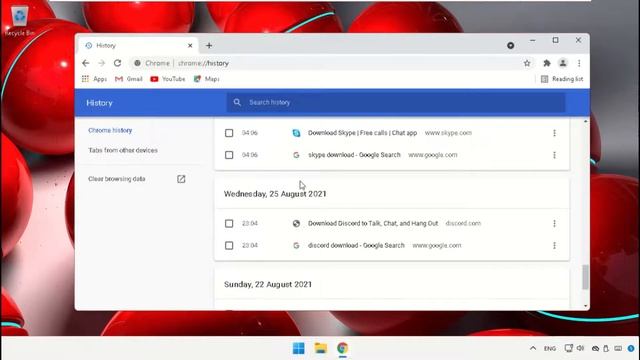
Task: Bookmark this page with the star icon
Action: pyautogui.click(x=527, y=63)
